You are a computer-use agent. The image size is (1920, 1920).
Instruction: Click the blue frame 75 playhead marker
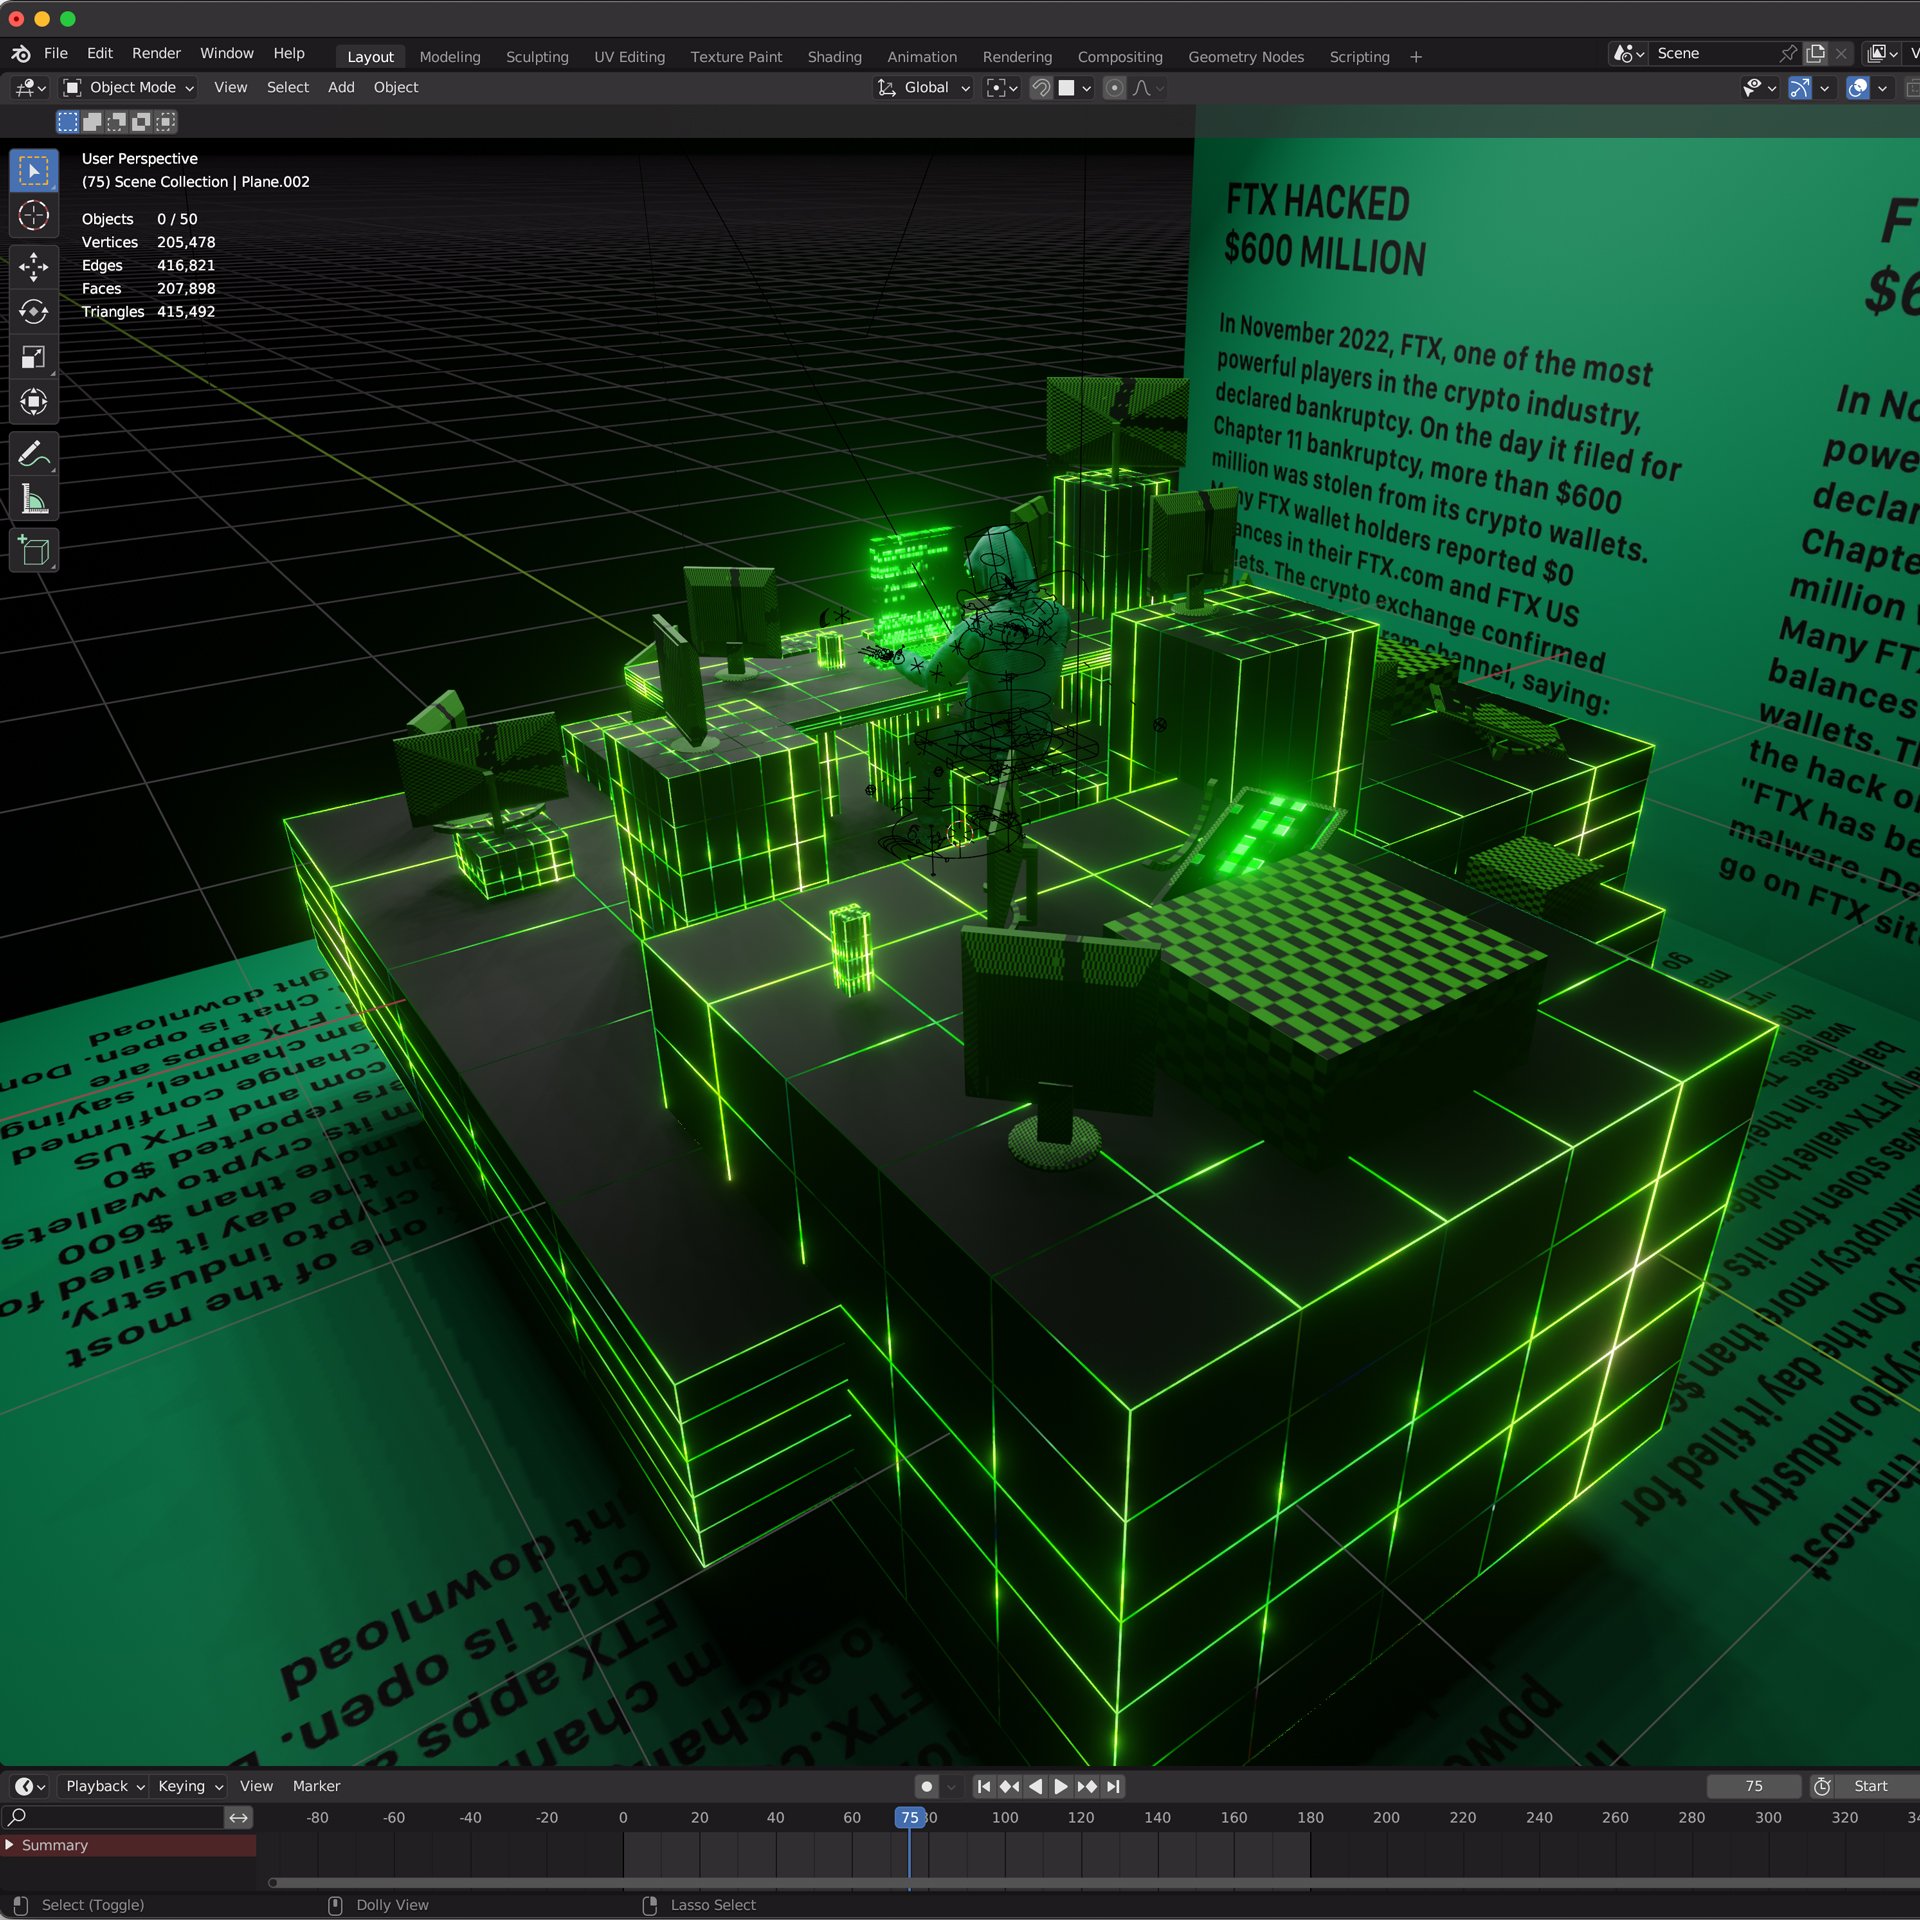coord(909,1818)
